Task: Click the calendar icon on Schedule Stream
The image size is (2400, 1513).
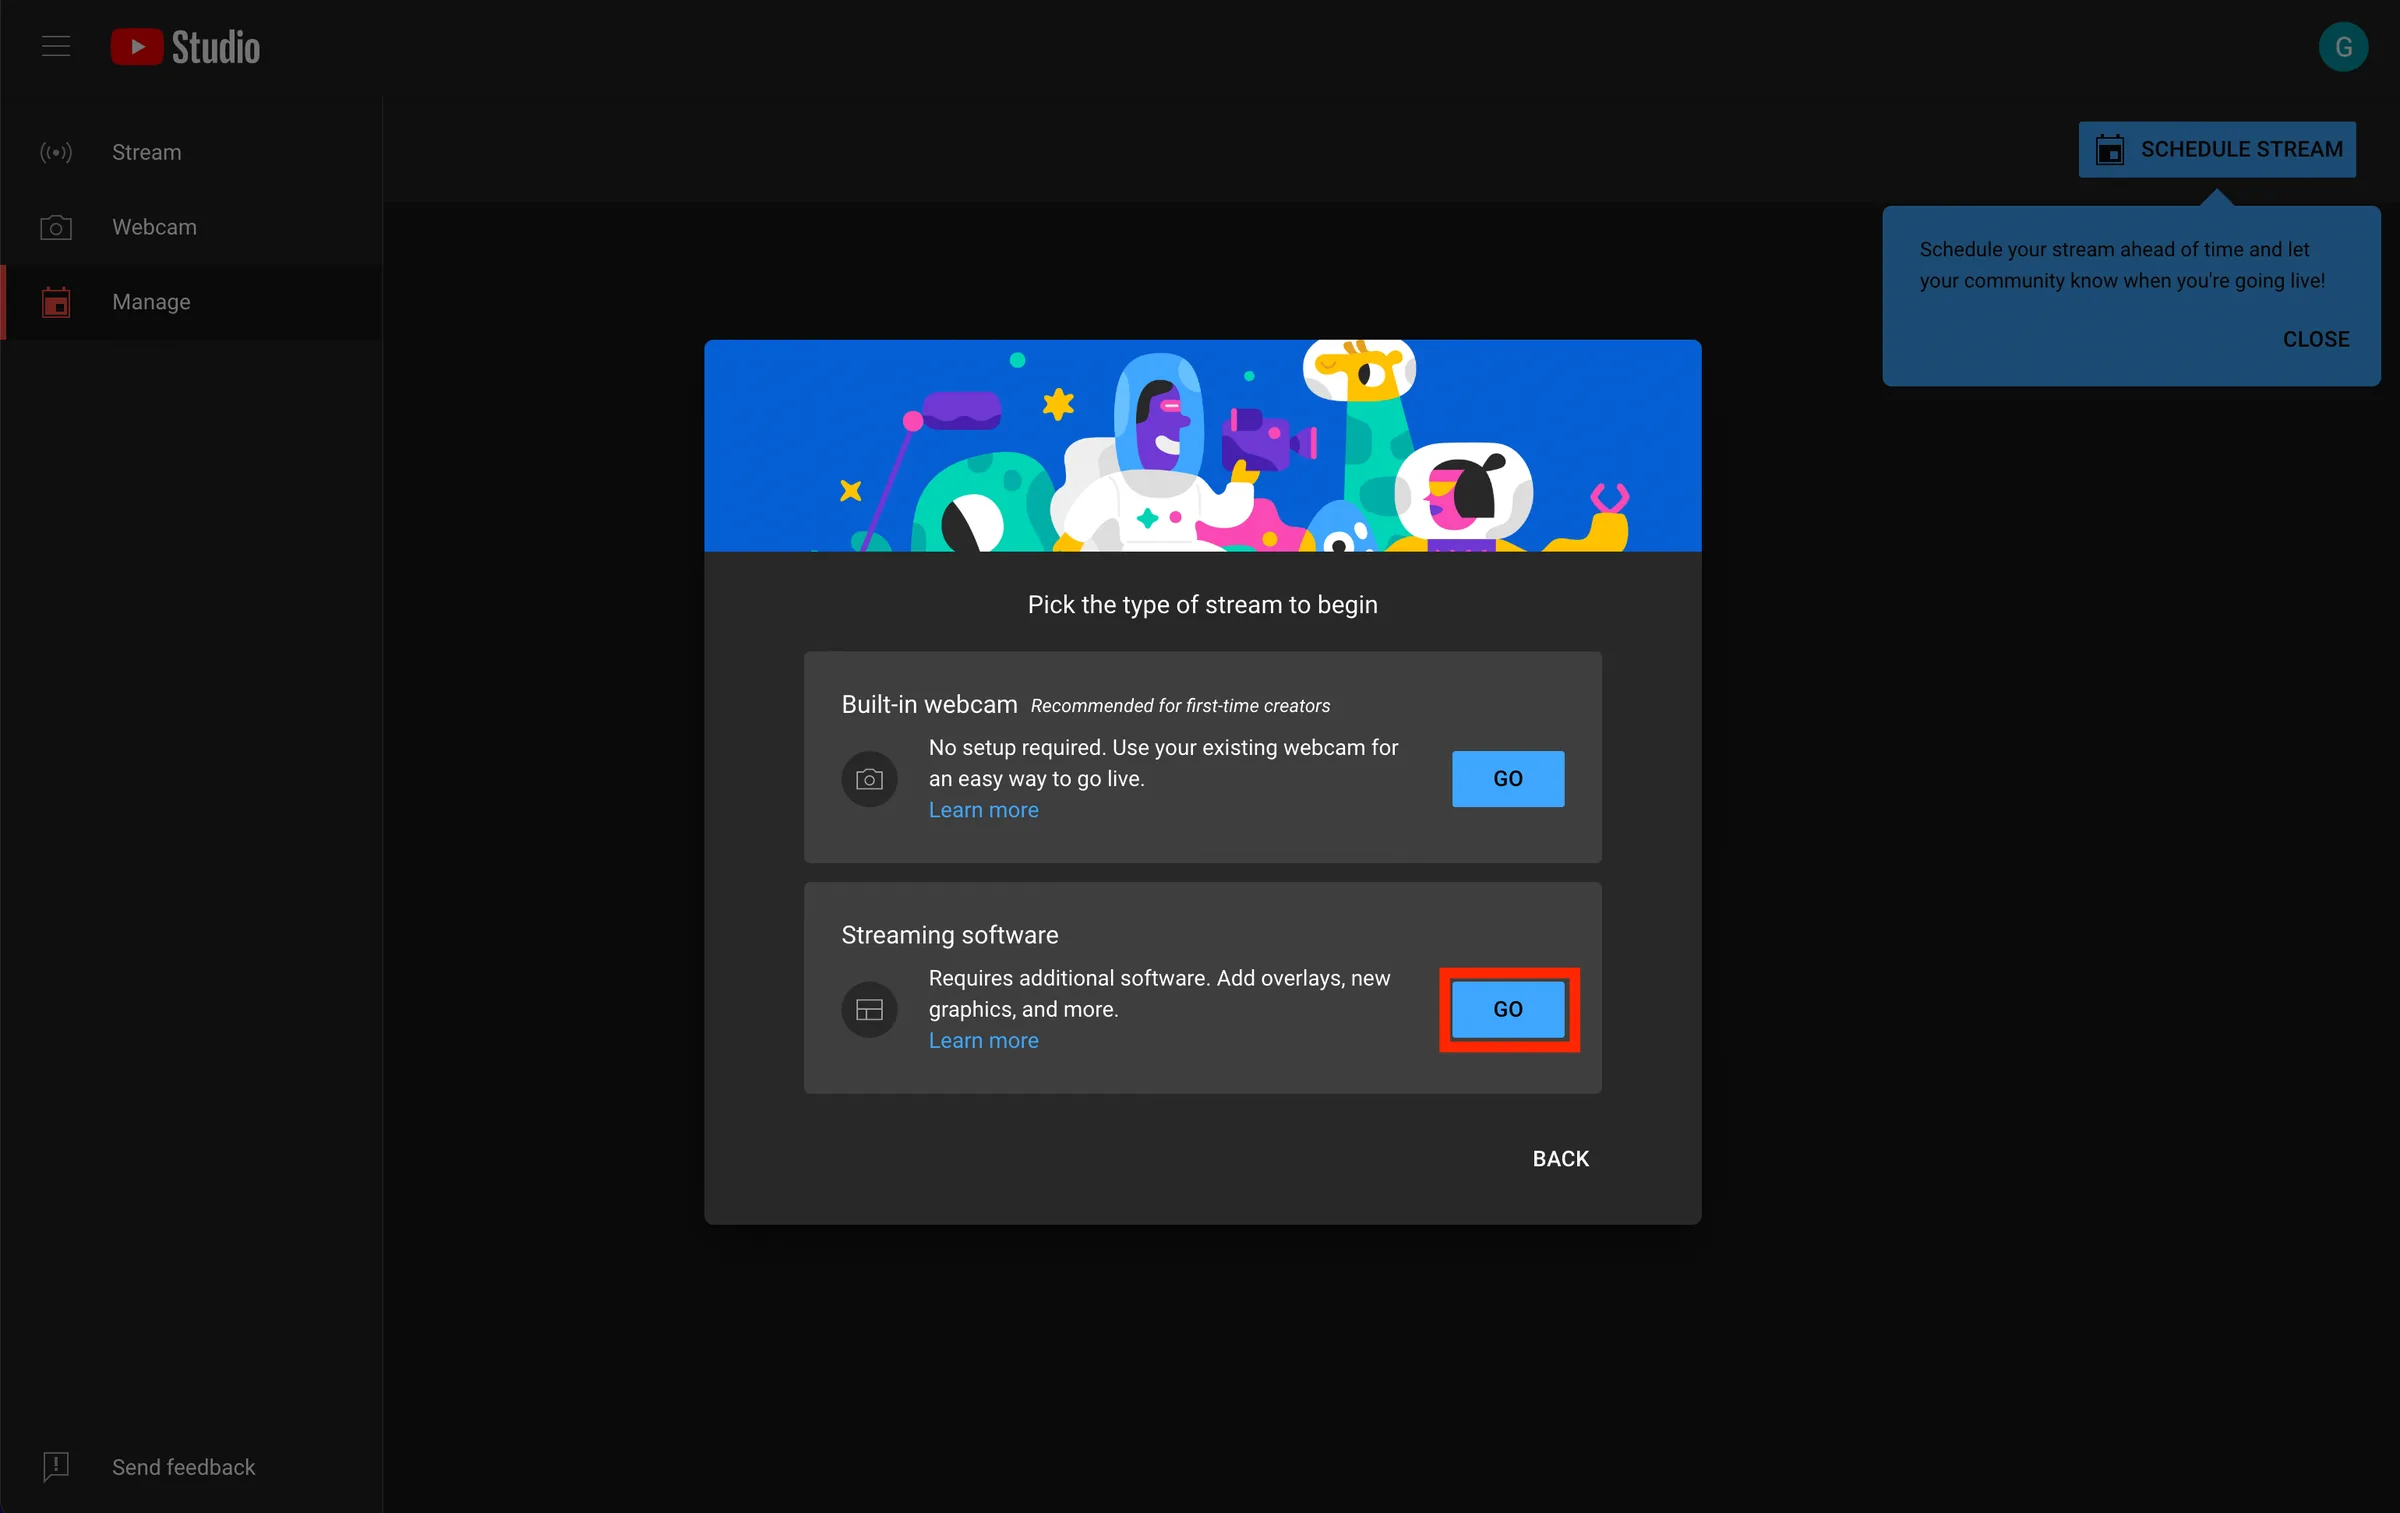Action: (x=2110, y=150)
